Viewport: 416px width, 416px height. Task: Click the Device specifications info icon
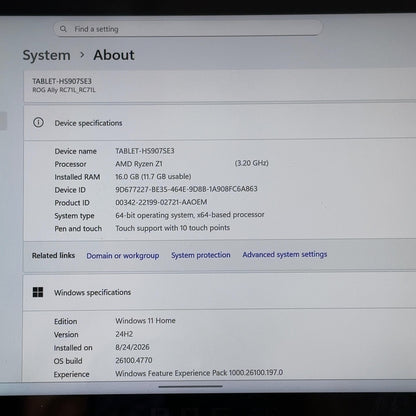click(38, 122)
